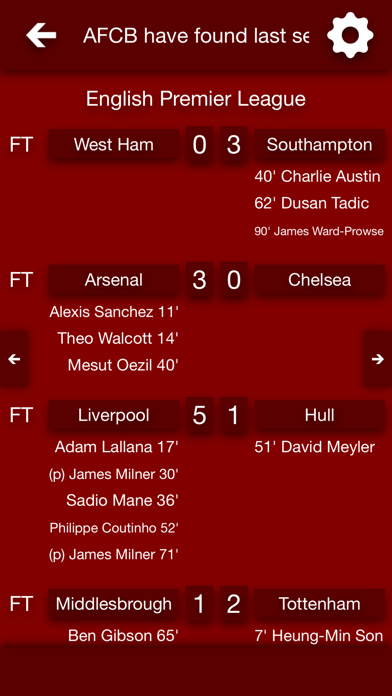Tap Liverpool's score of 5
The width and height of the screenshot is (392, 696).
click(x=199, y=415)
